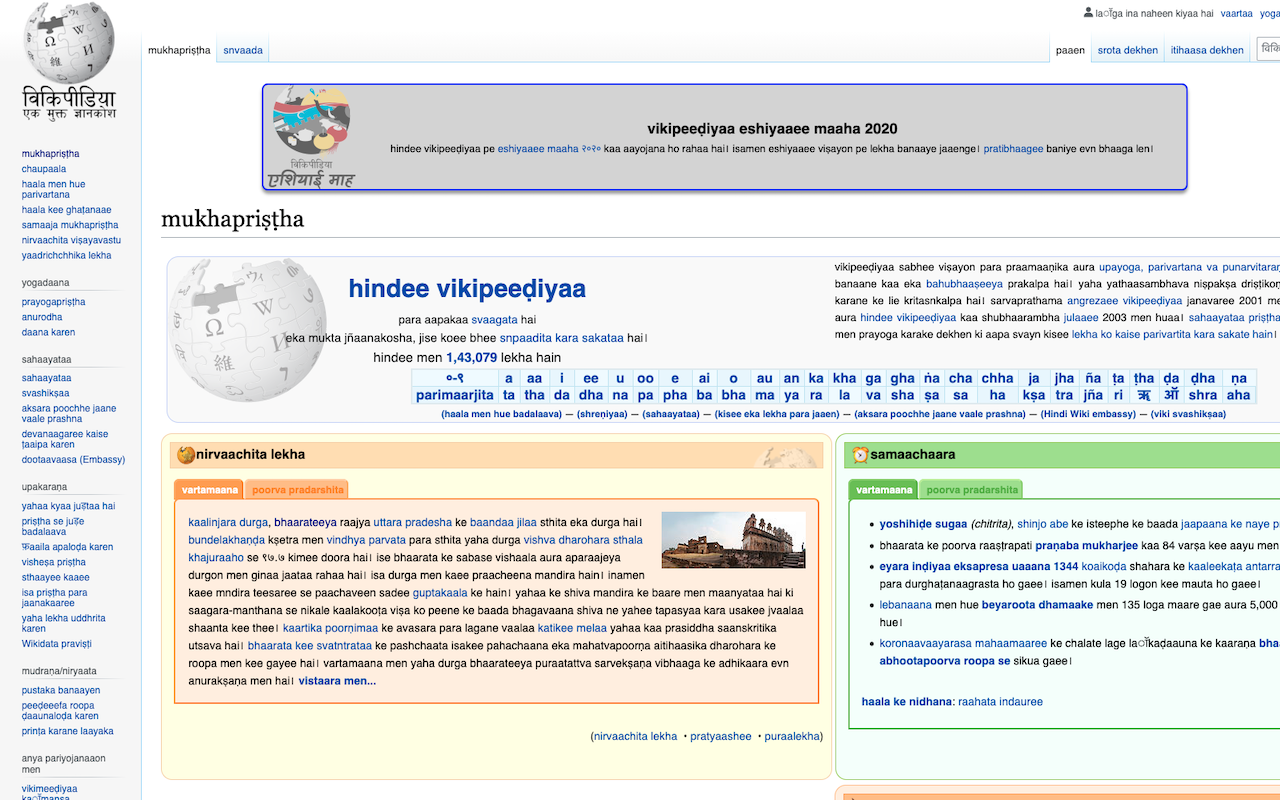Click pratibhaagee link in banner

pyautogui.click(x=1011, y=149)
